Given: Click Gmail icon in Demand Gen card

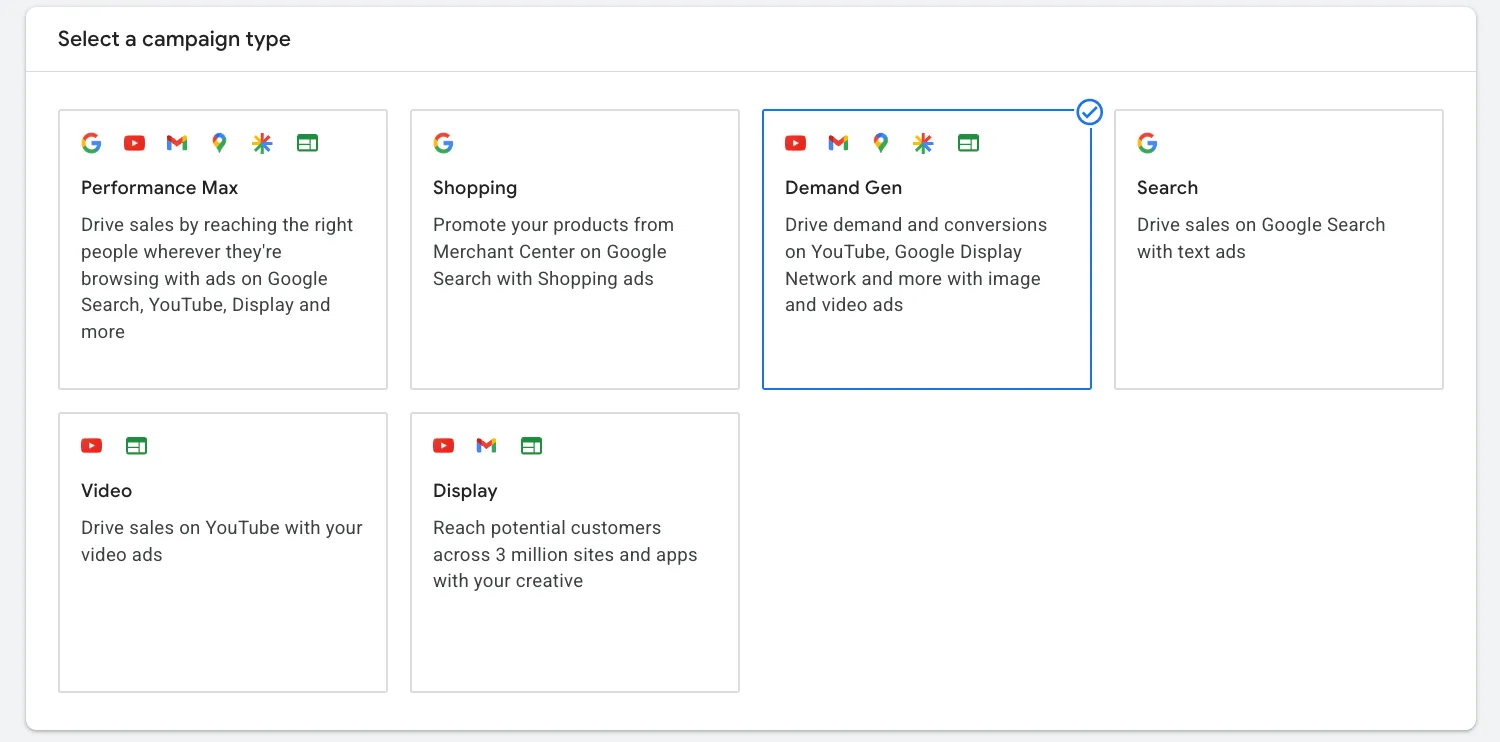Looking at the screenshot, I should click(x=838, y=143).
